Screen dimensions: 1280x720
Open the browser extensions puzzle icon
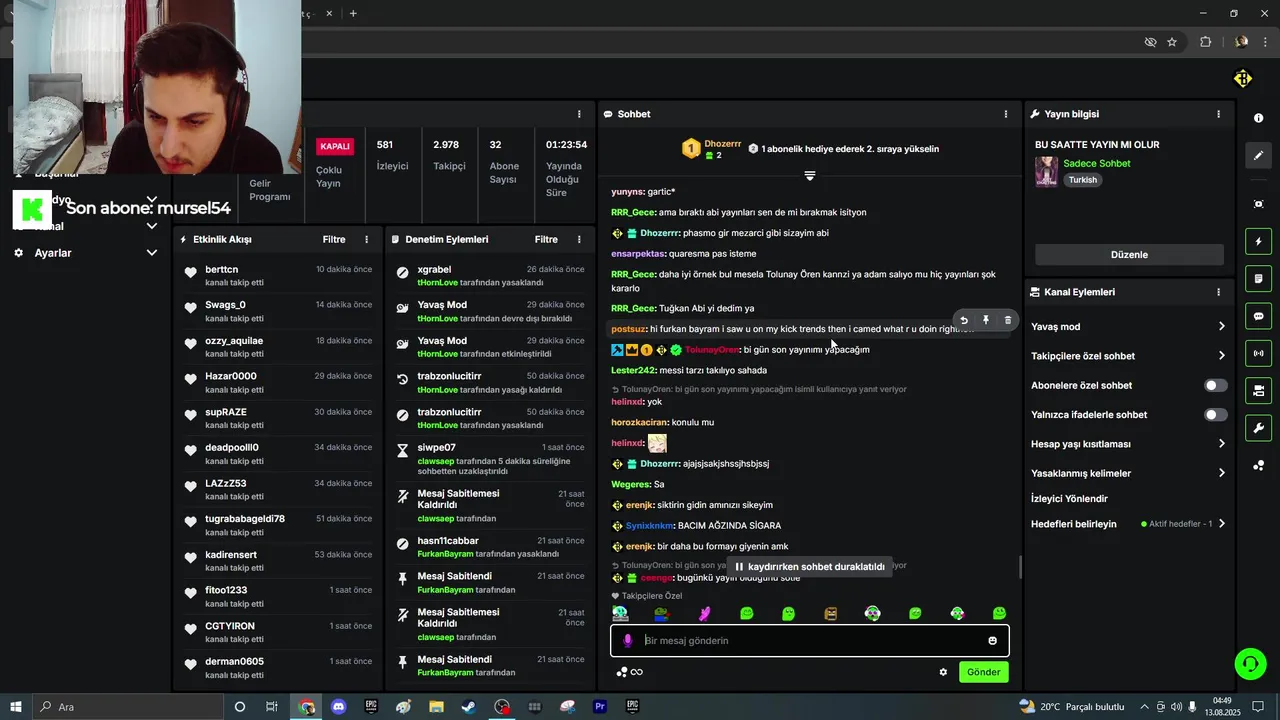click(1205, 42)
